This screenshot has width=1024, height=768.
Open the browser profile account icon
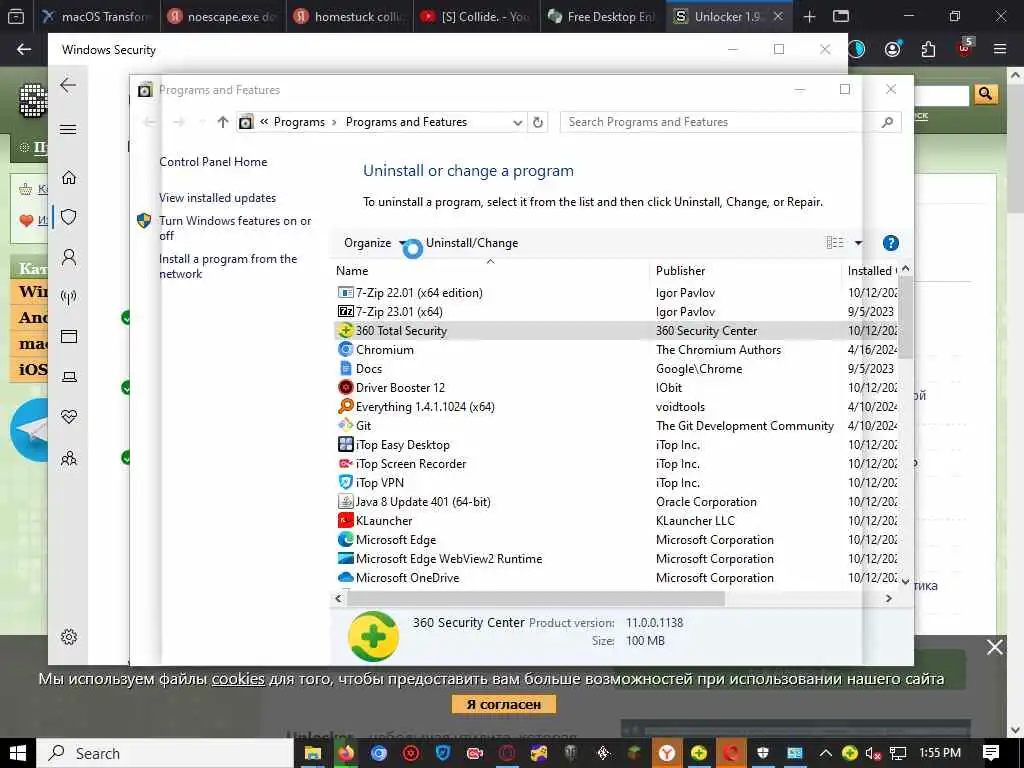click(x=893, y=49)
